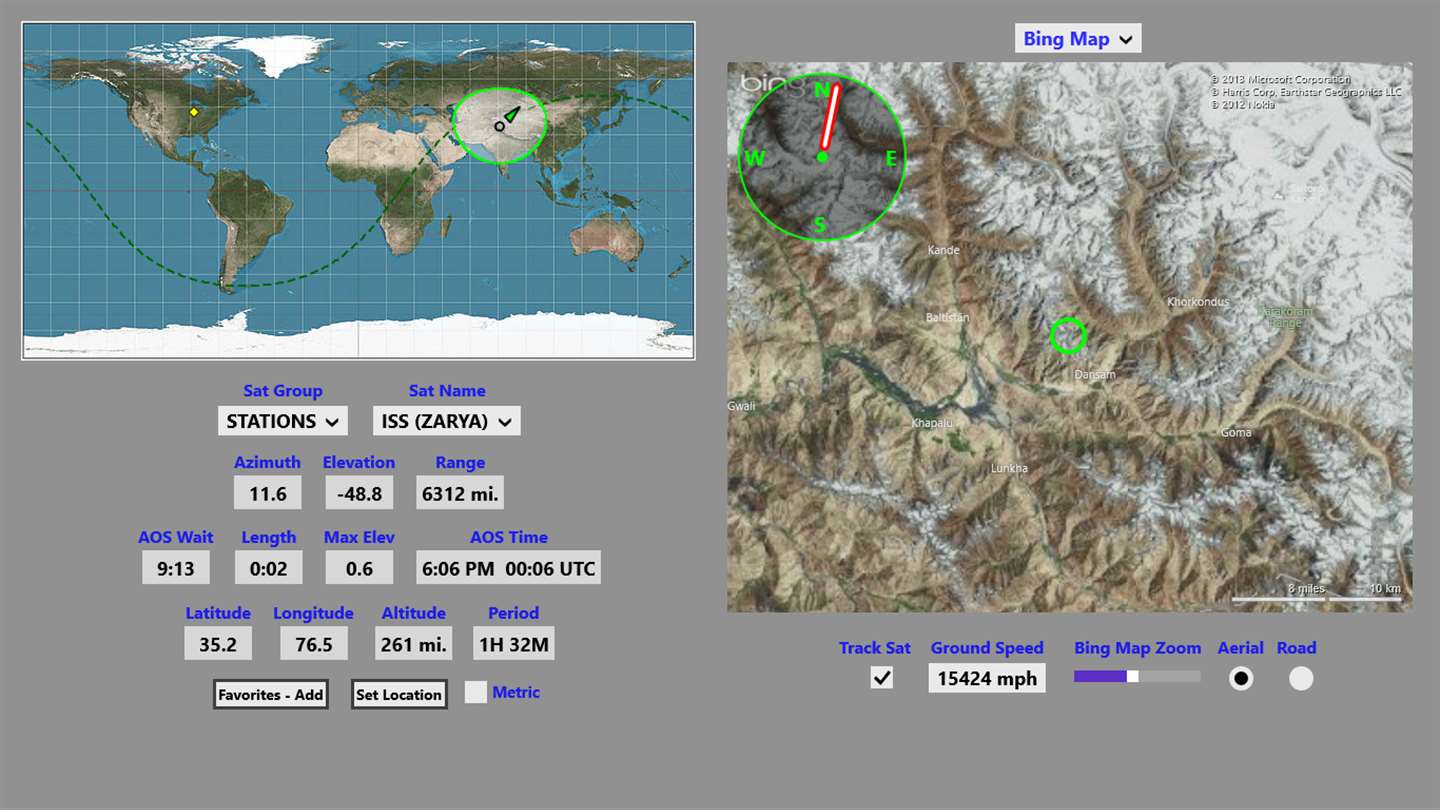Click the Bing logo on the map

coord(772,84)
